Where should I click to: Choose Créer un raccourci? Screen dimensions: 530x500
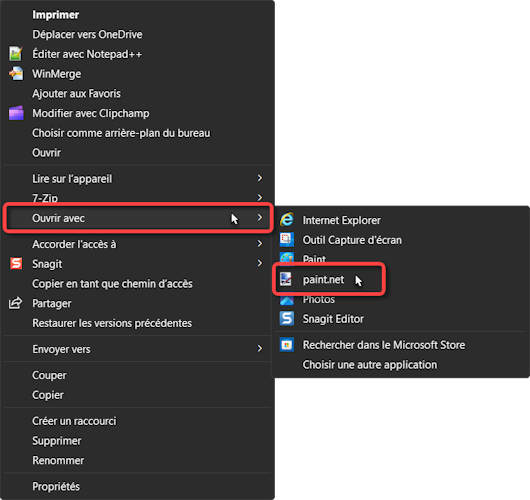point(138,421)
